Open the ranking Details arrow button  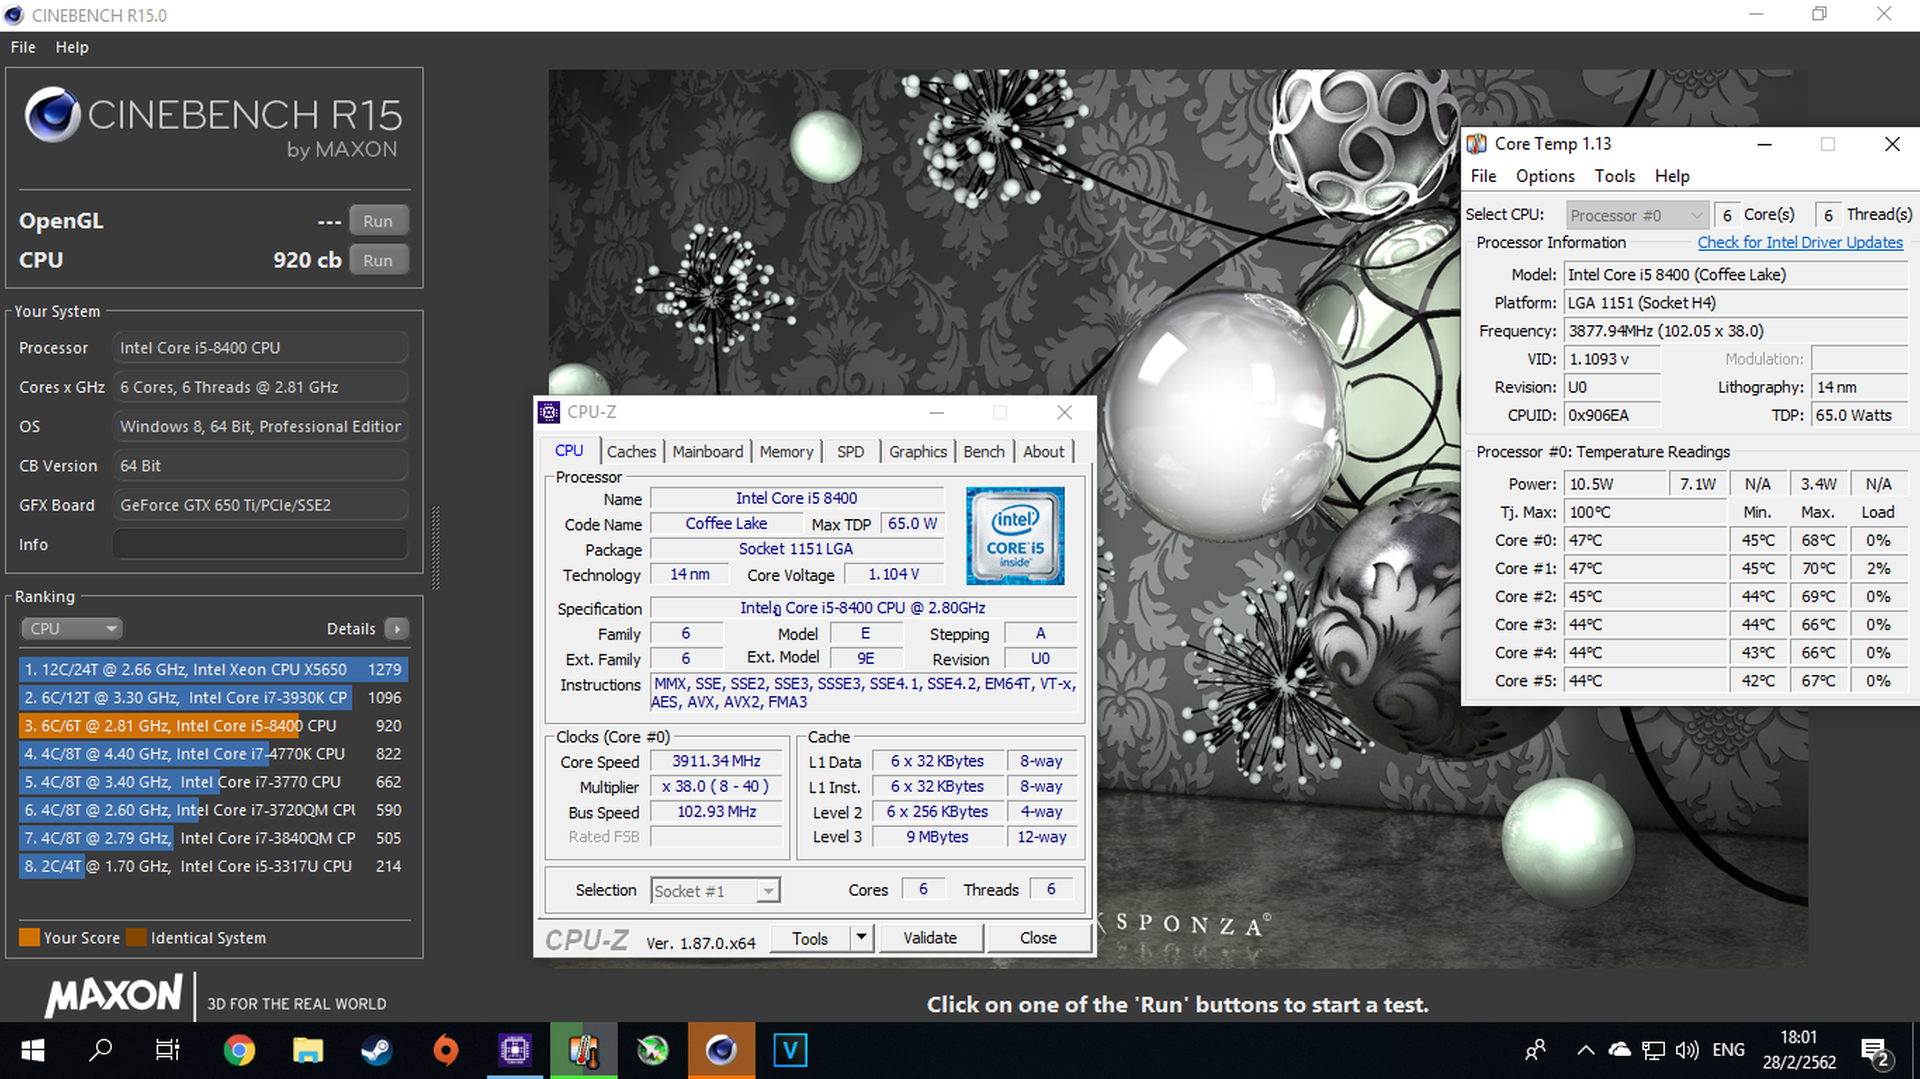pyautogui.click(x=397, y=629)
